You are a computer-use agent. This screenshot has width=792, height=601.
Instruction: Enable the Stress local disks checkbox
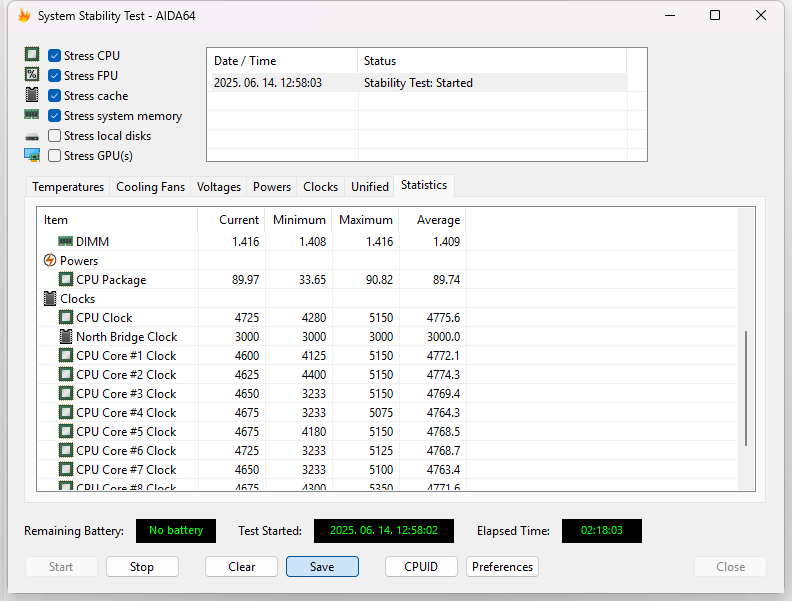coord(55,135)
